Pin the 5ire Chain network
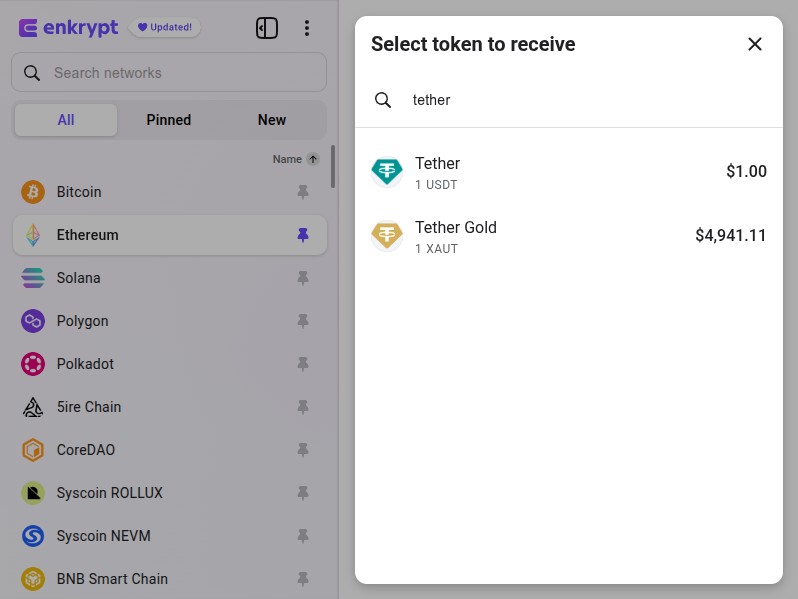The width and height of the screenshot is (798, 599). click(303, 407)
